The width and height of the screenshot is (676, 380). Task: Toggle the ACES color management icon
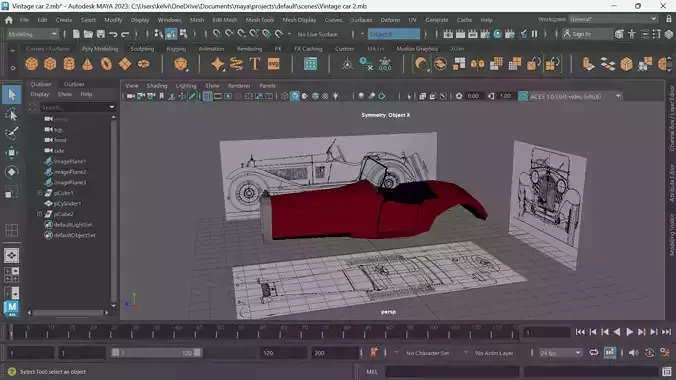[523, 96]
